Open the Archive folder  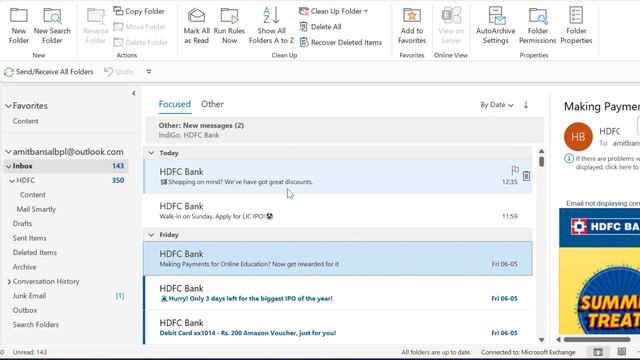[24, 267]
